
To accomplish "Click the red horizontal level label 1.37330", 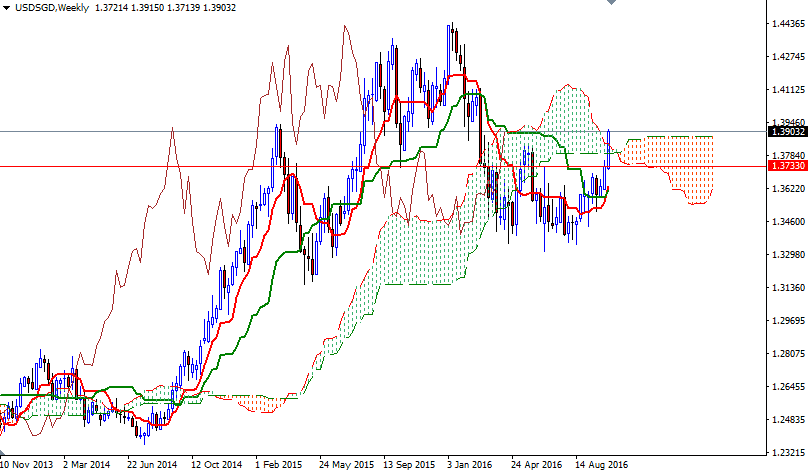I will click(787, 166).
